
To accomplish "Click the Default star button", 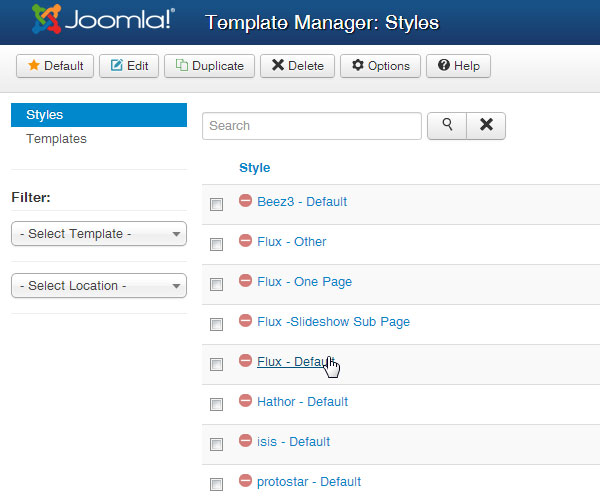I will coord(55,66).
